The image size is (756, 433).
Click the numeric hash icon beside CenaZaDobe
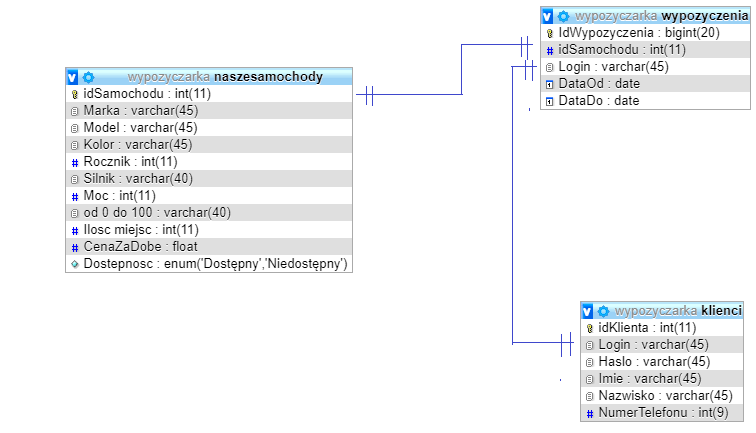click(x=75, y=247)
